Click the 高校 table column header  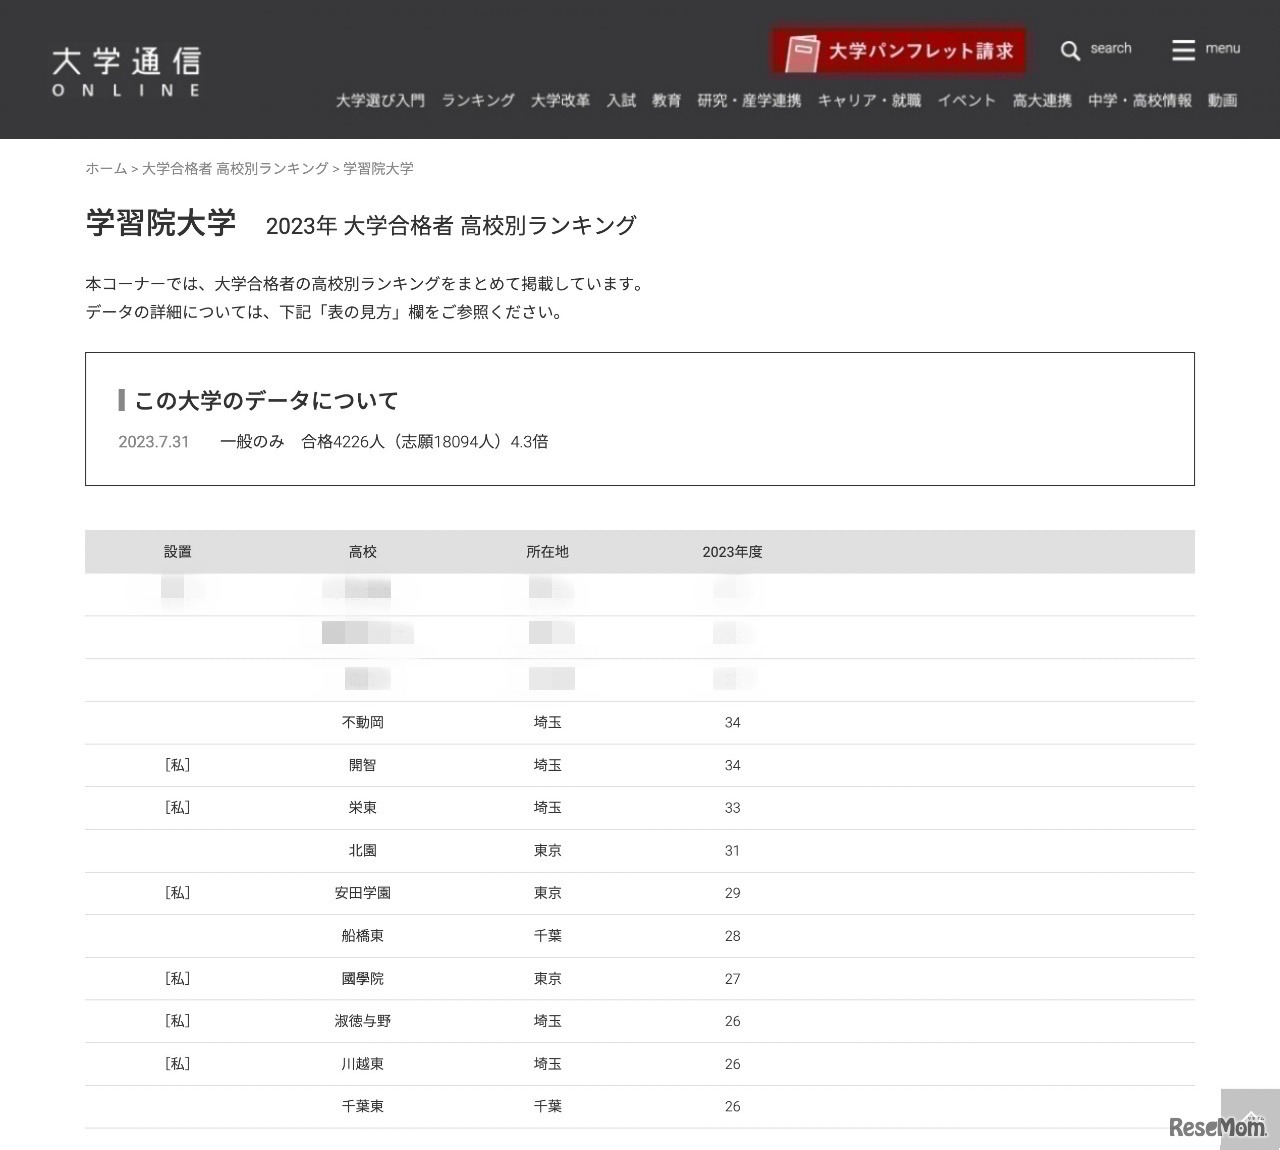[362, 551]
